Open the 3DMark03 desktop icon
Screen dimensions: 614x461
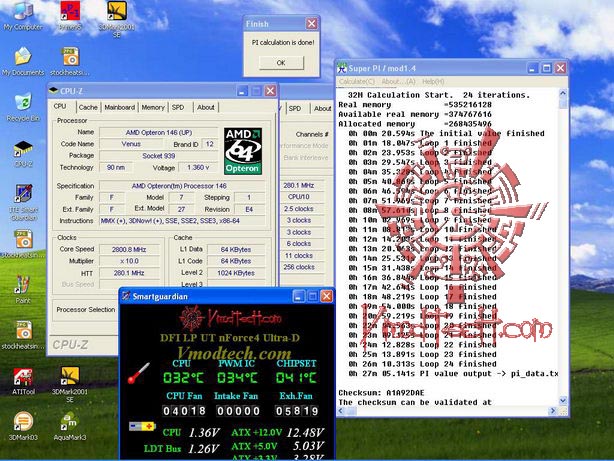click(x=23, y=426)
